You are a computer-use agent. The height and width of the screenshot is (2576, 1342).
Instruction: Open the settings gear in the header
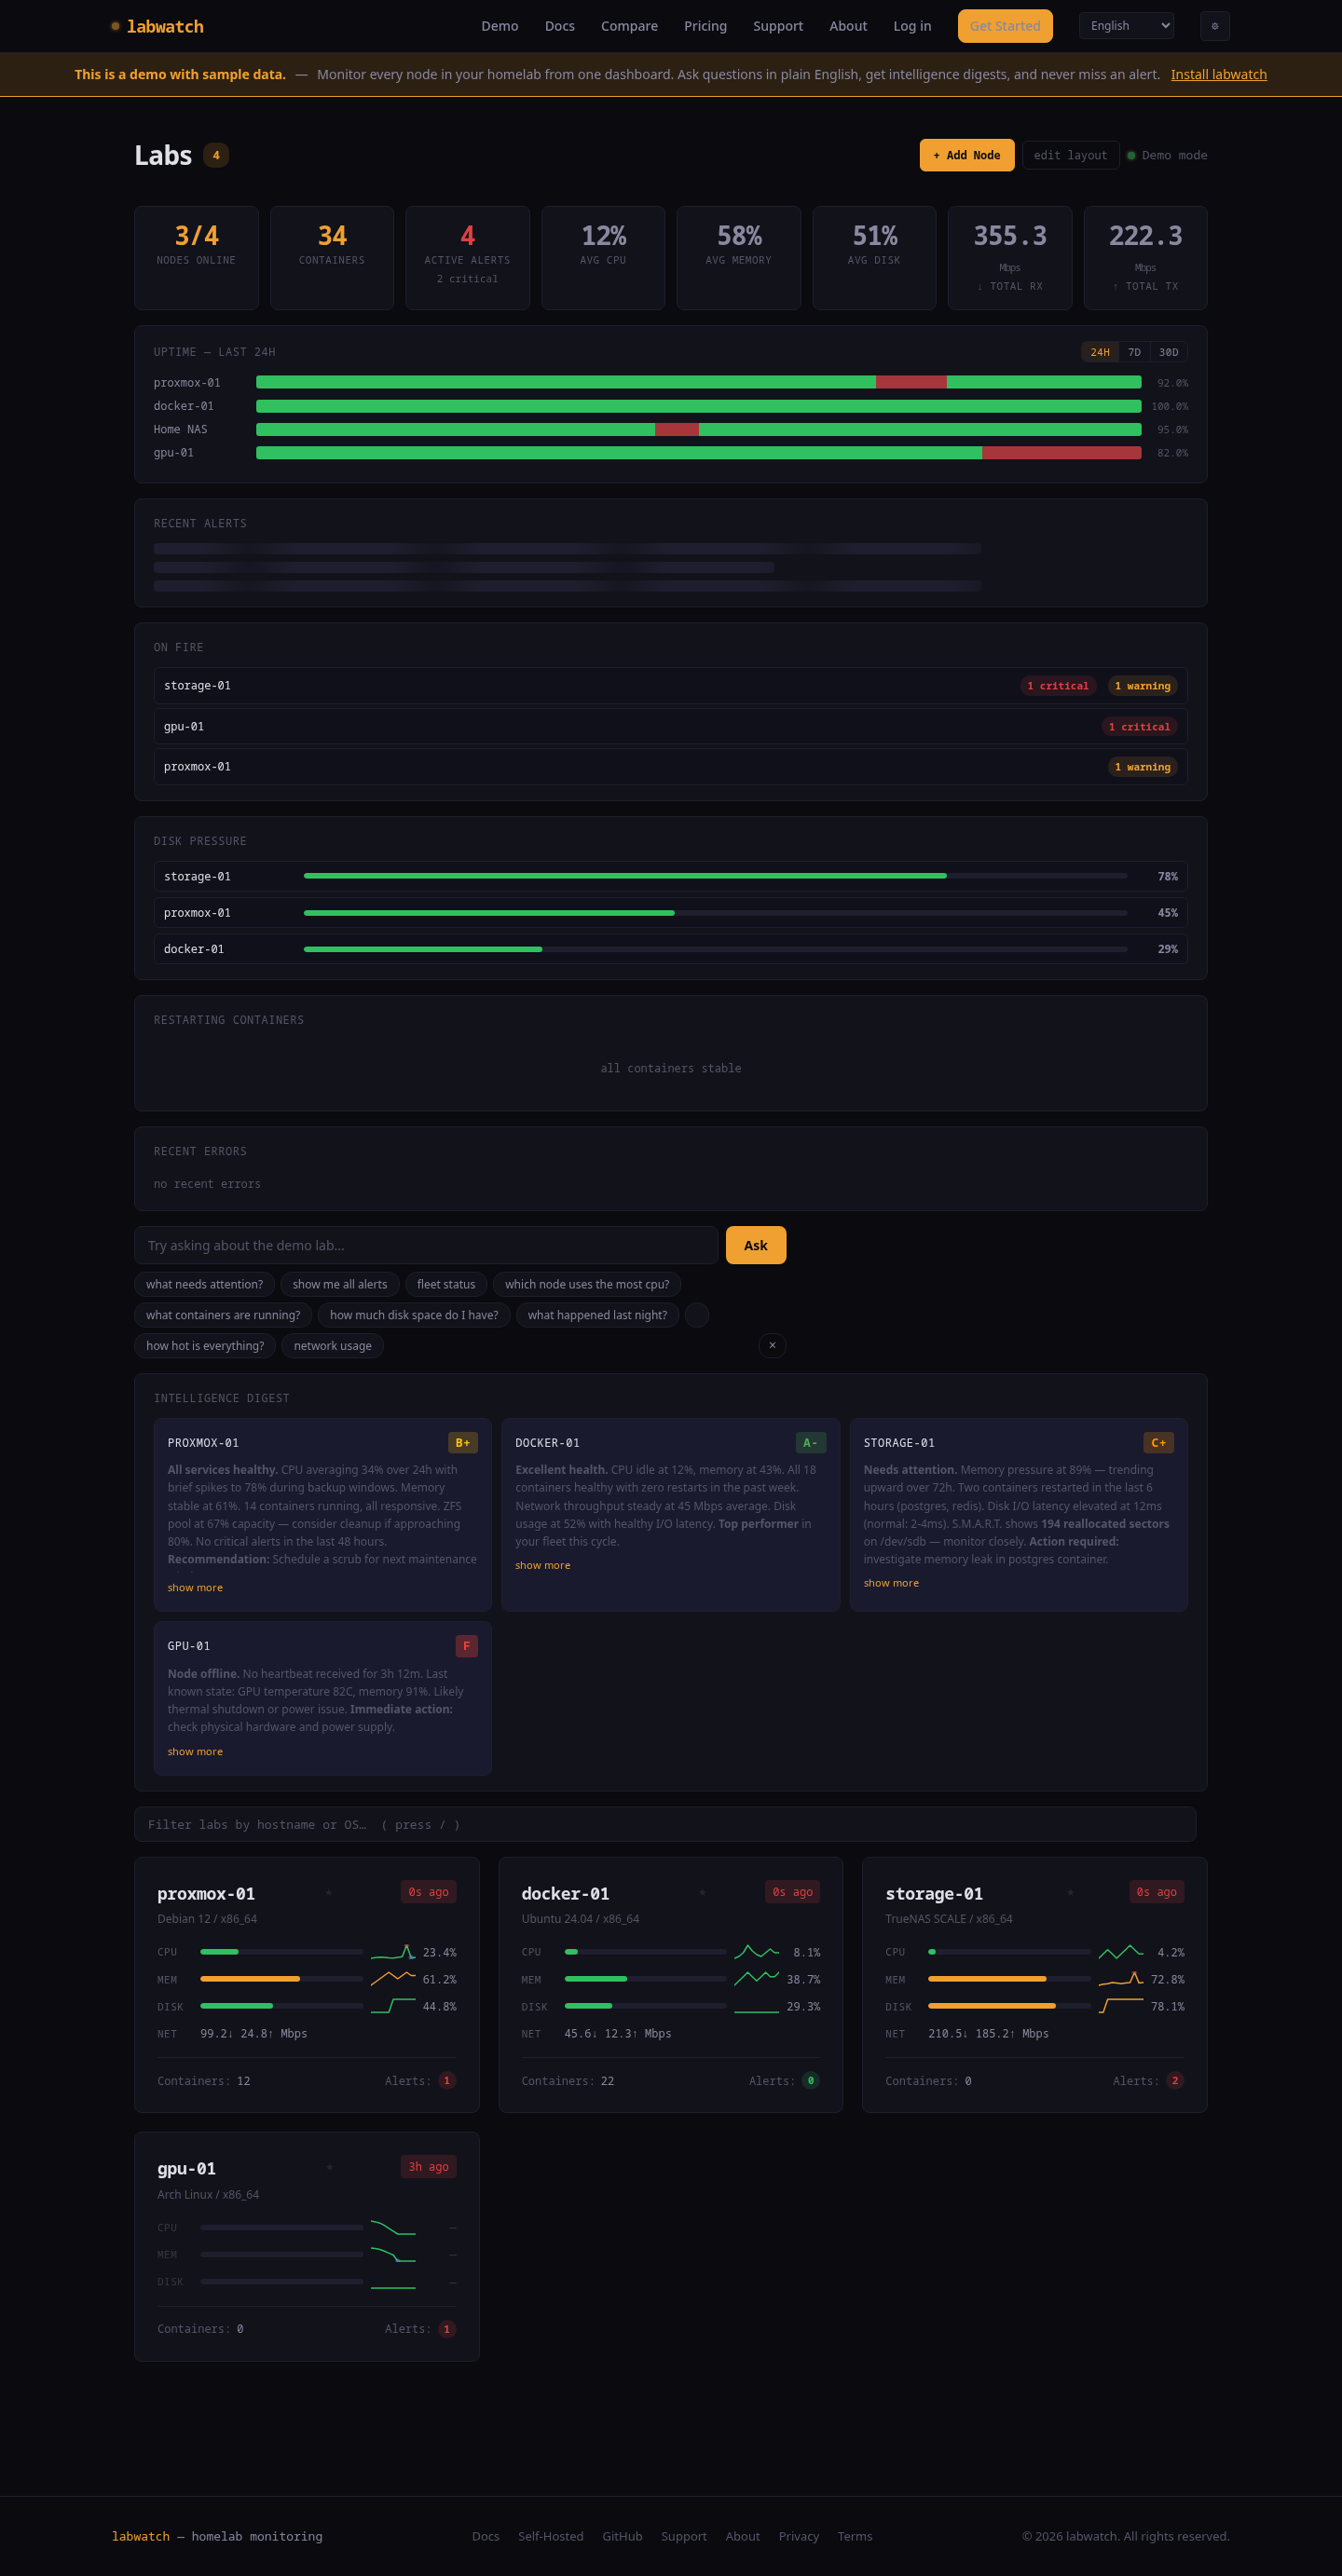coord(1214,26)
